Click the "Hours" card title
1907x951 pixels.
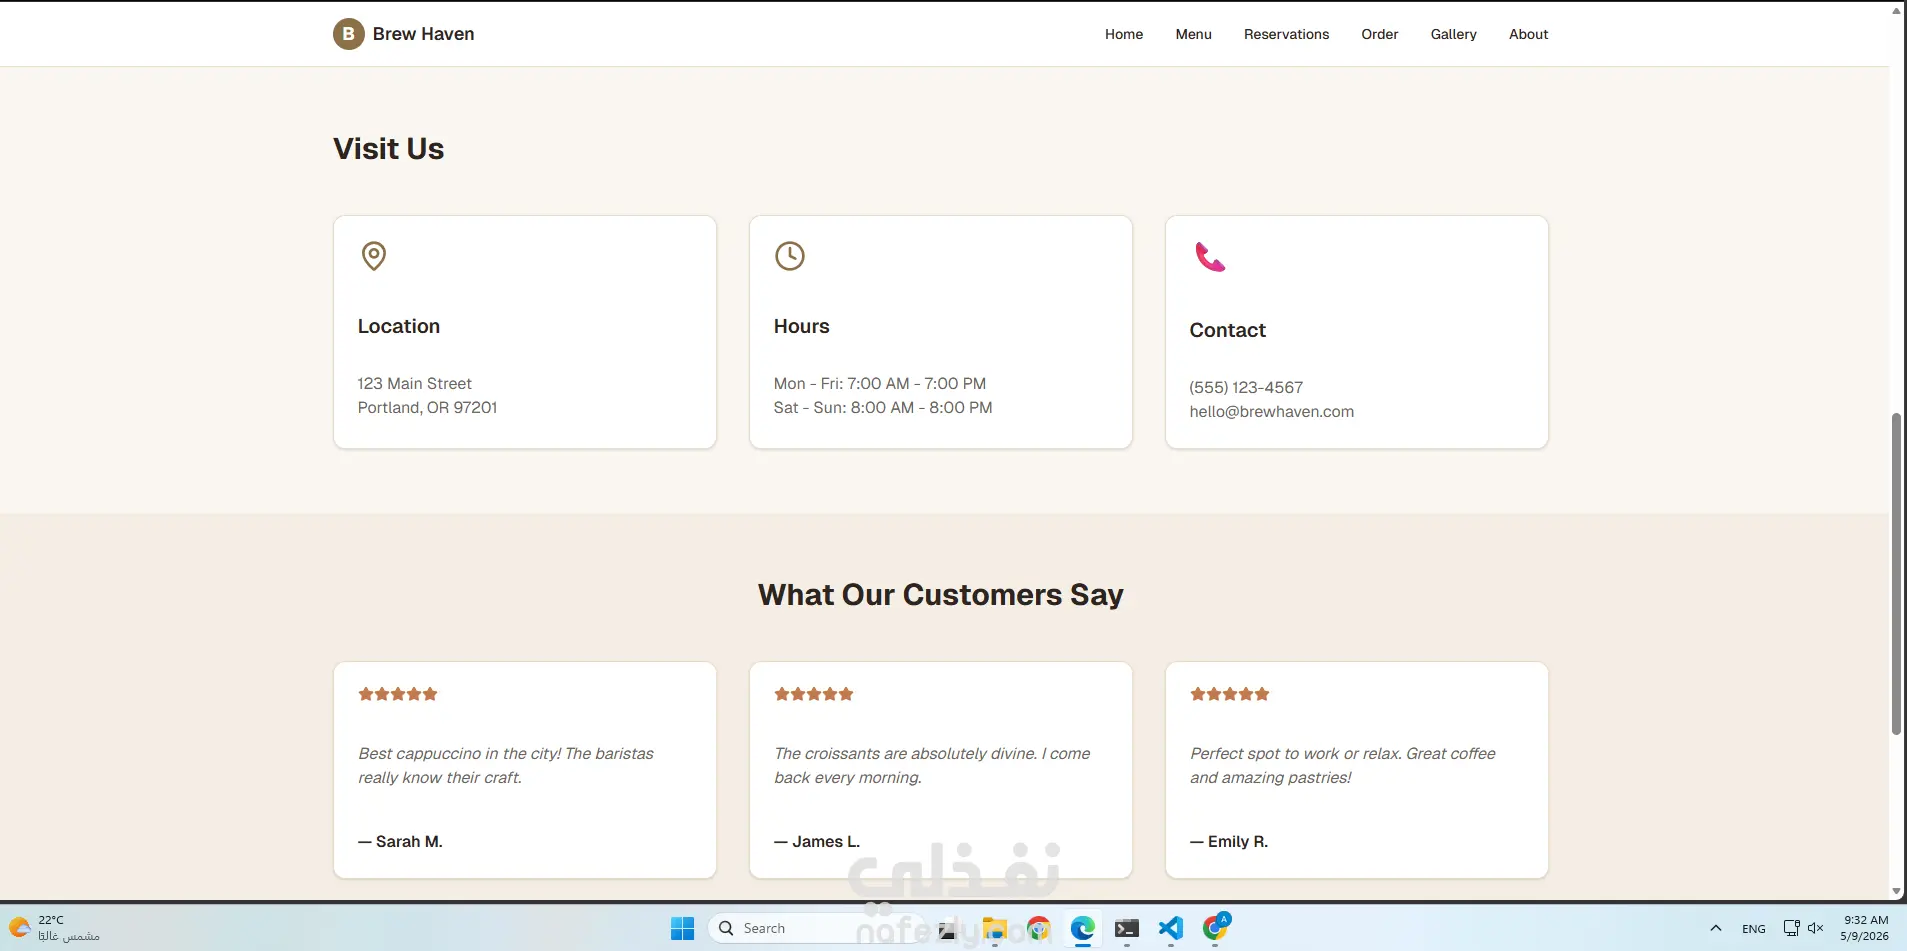click(x=802, y=326)
